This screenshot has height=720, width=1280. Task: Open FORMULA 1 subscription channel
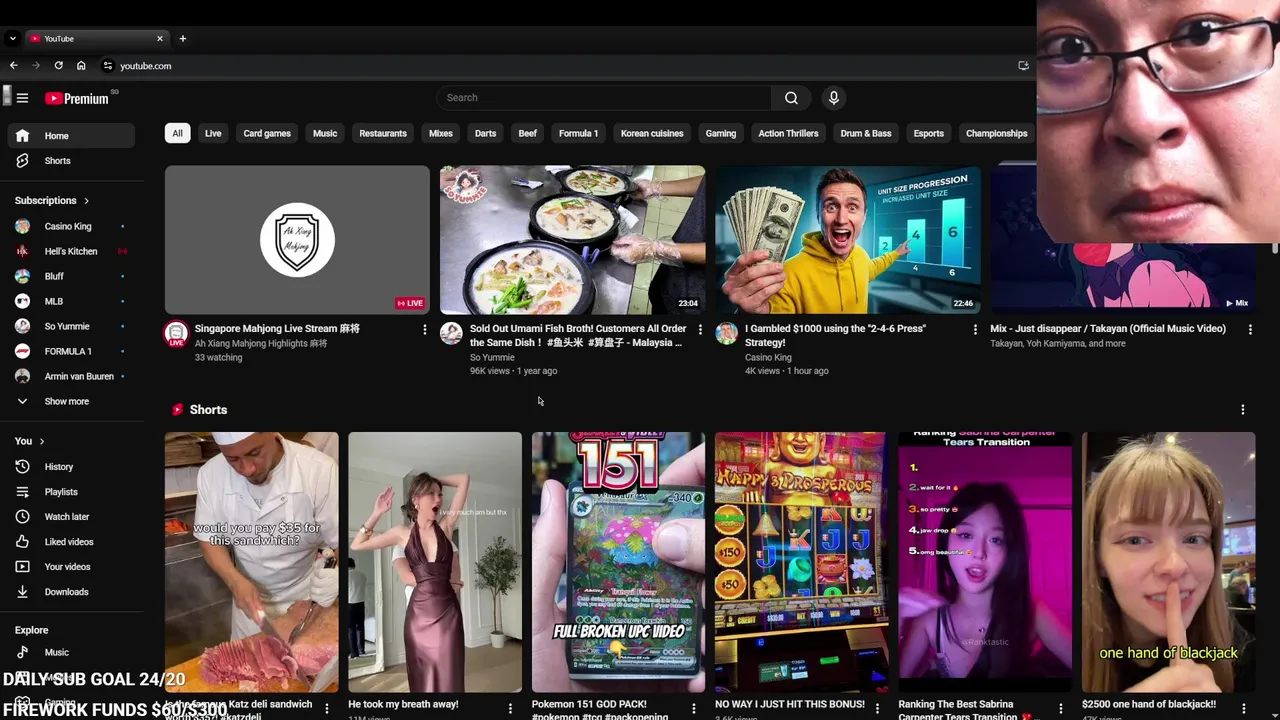(71, 351)
